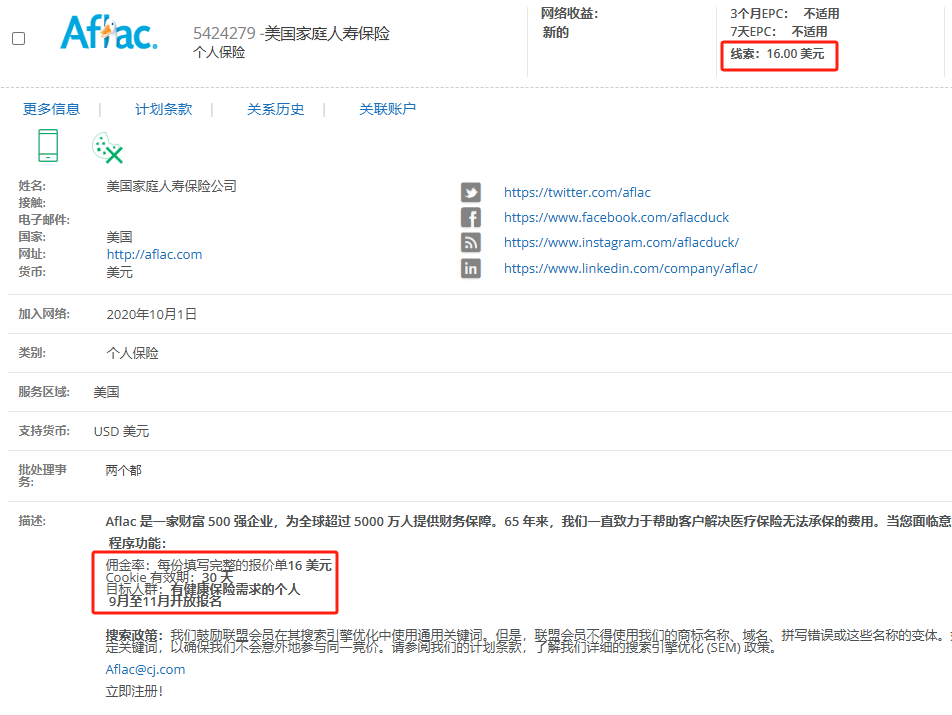Open the twitter.com/aflac link

coord(577,192)
